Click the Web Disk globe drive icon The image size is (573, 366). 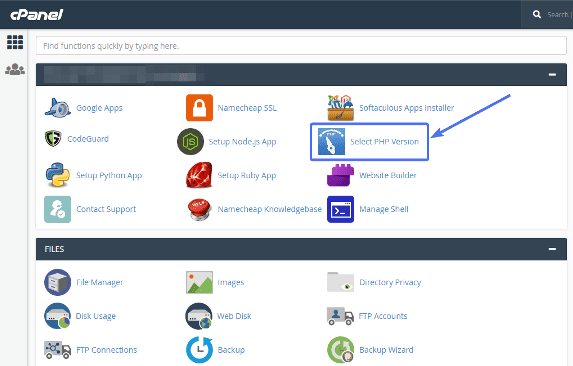pos(199,316)
